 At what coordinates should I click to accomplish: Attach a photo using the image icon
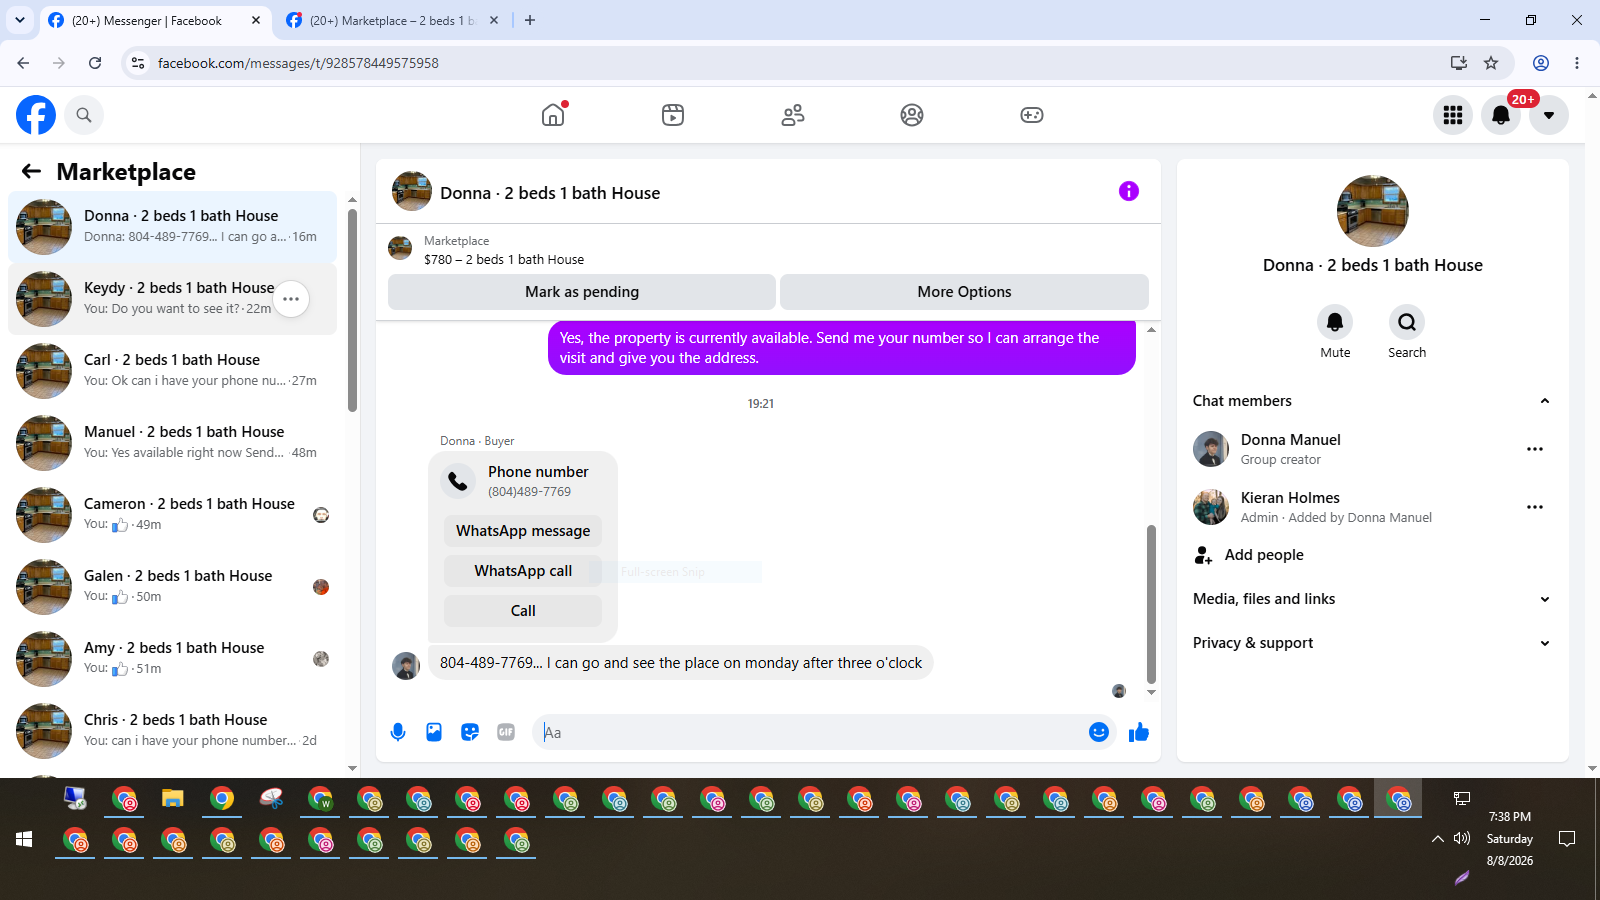(434, 732)
